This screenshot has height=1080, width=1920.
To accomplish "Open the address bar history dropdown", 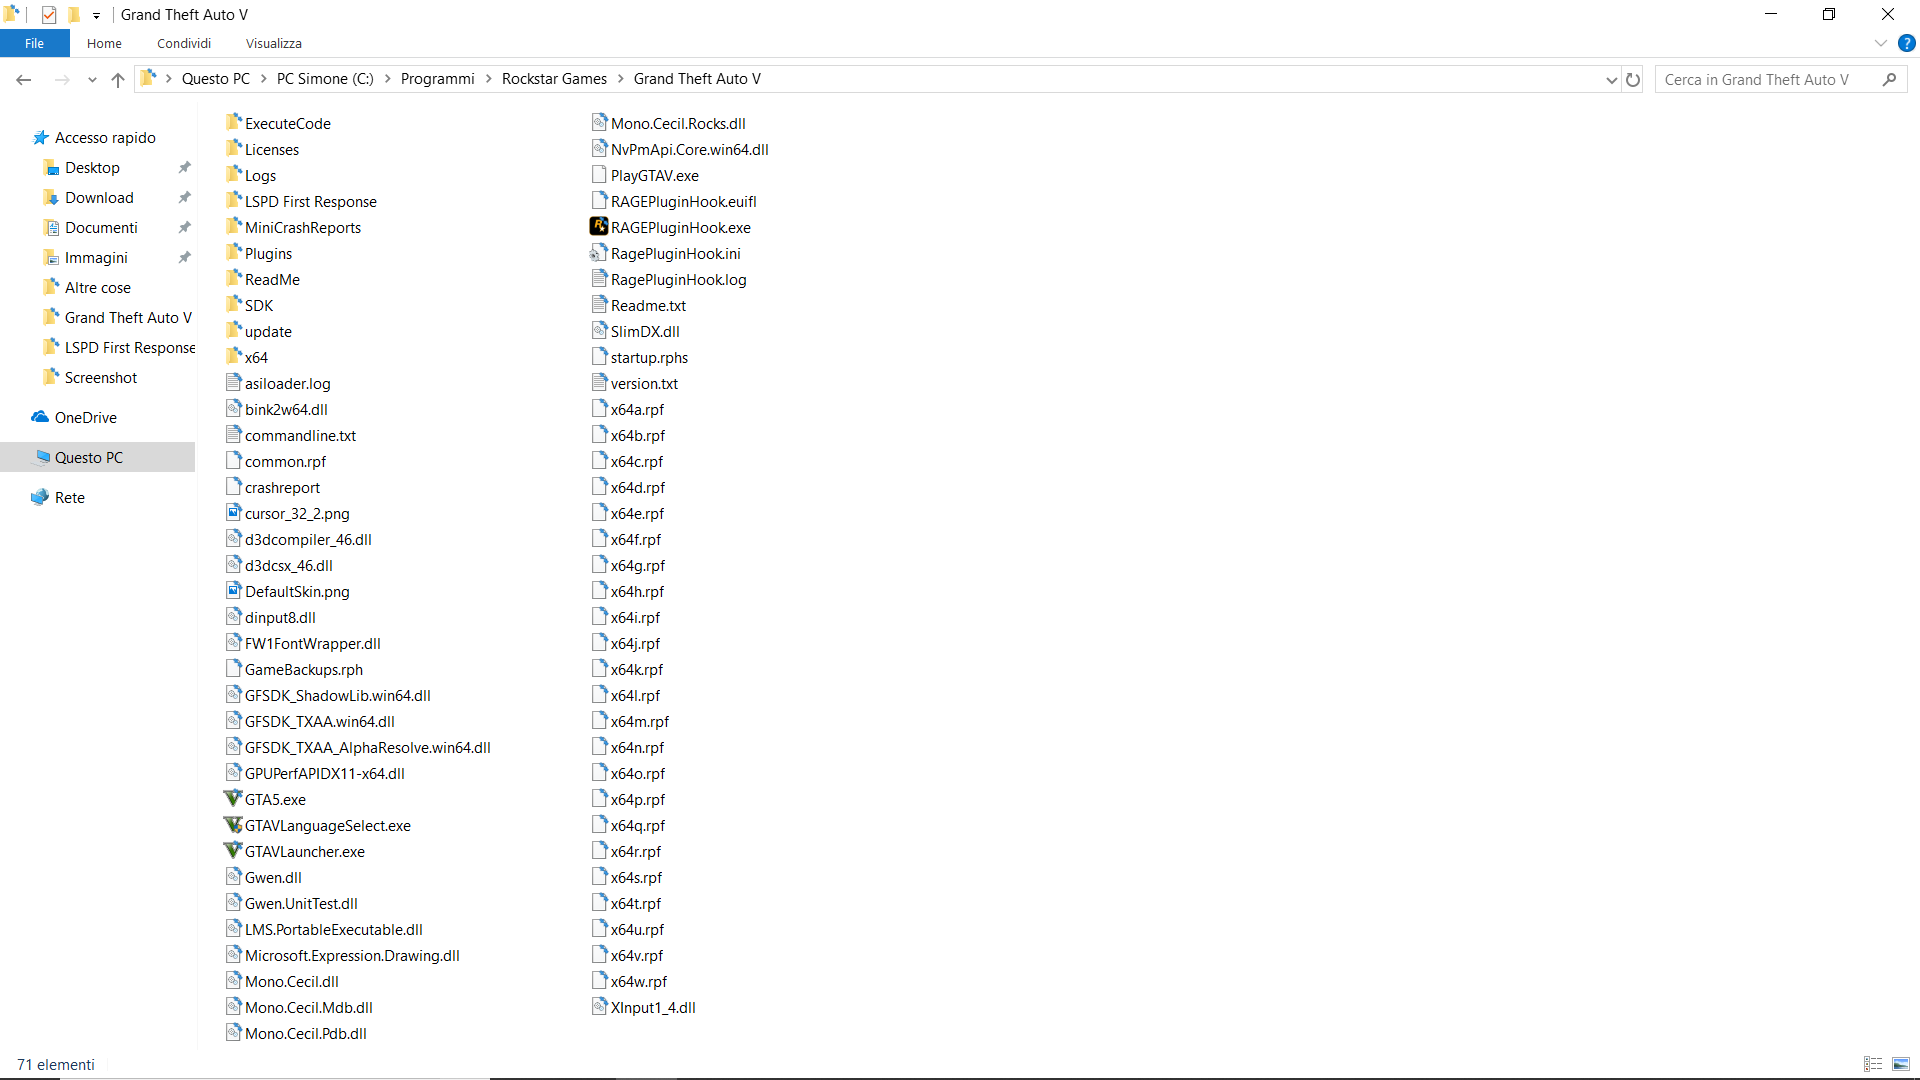I will [x=1611, y=80].
